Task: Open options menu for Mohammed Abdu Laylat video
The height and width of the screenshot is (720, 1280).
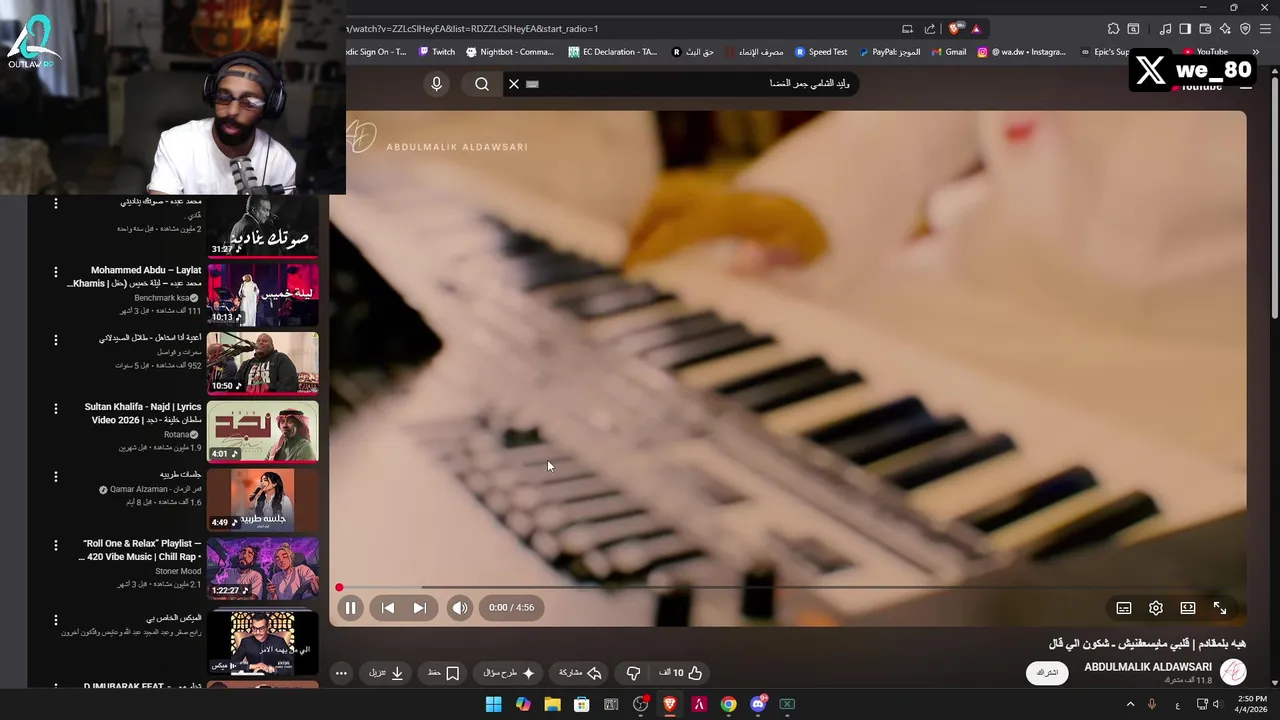Action: (55, 271)
